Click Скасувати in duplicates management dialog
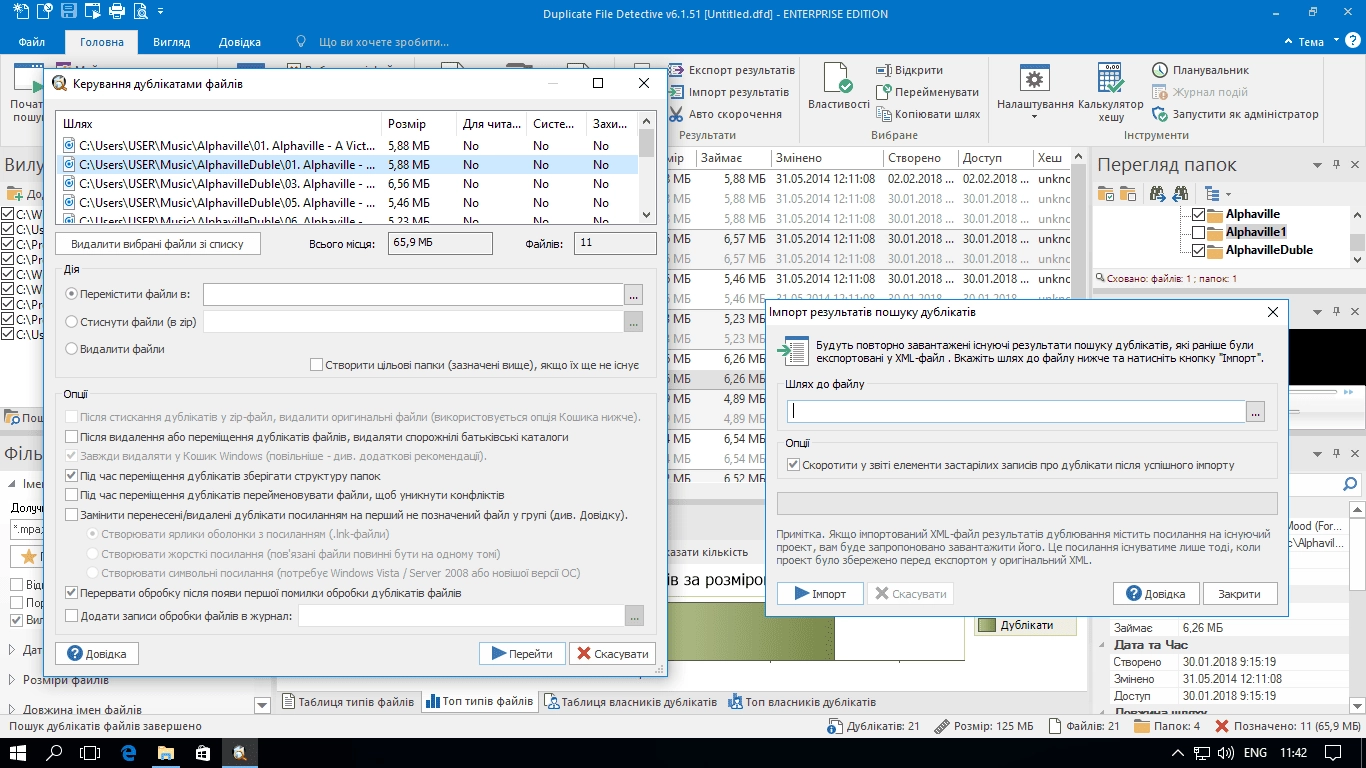 (612, 654)
